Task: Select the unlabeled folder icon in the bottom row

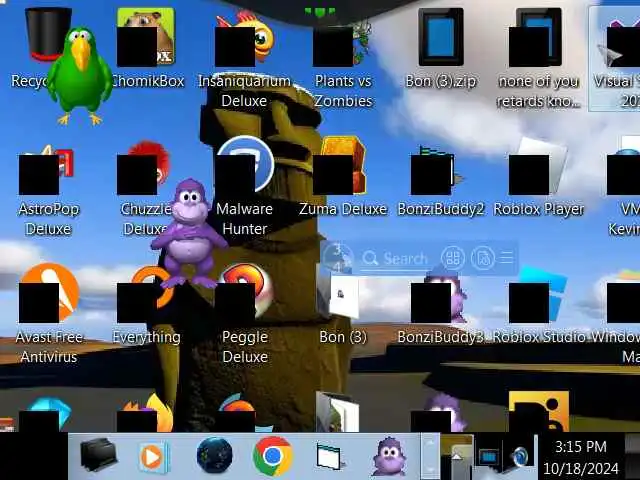Action: coord(337,411)
